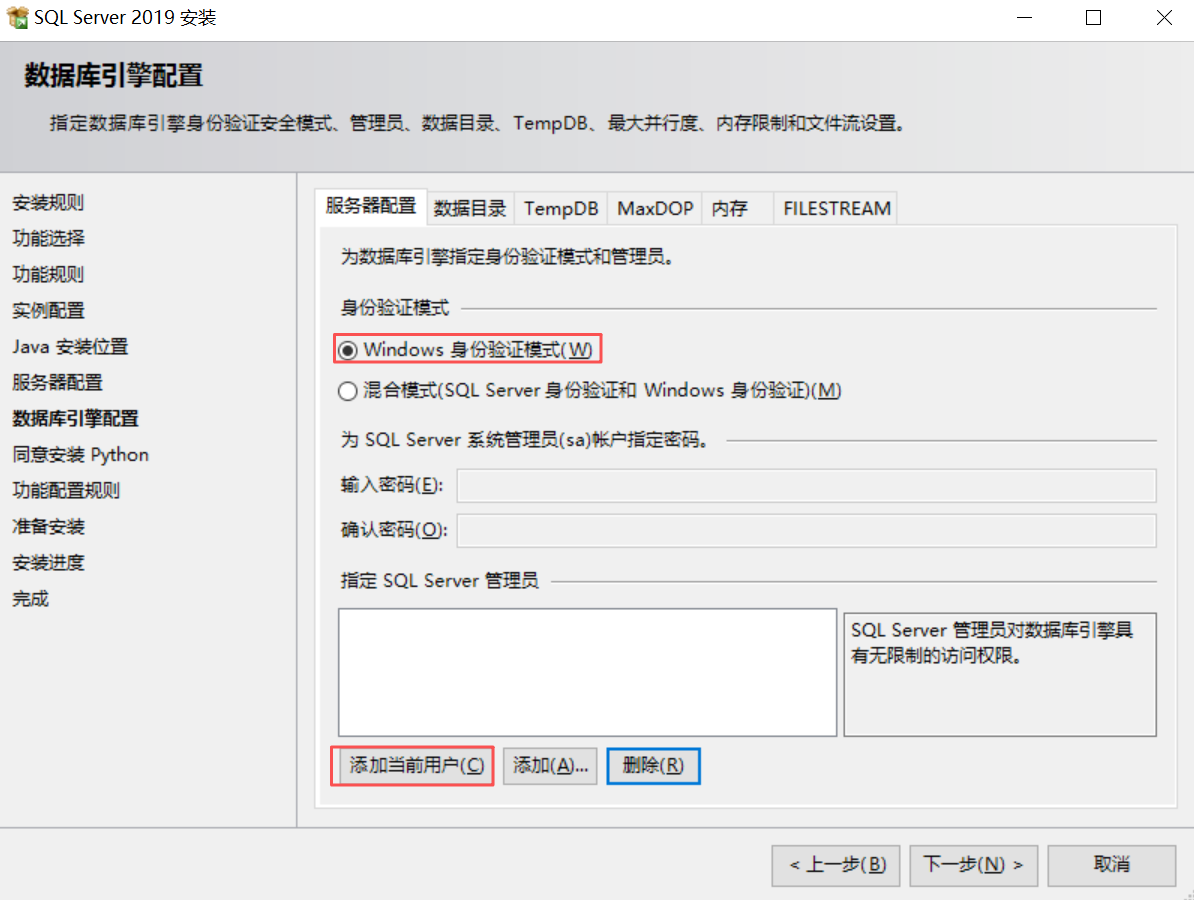This screenshot has width=1194, height=900.
Task: Select 功能规则 step in sidebar
Action: click(x=48, y=274)
